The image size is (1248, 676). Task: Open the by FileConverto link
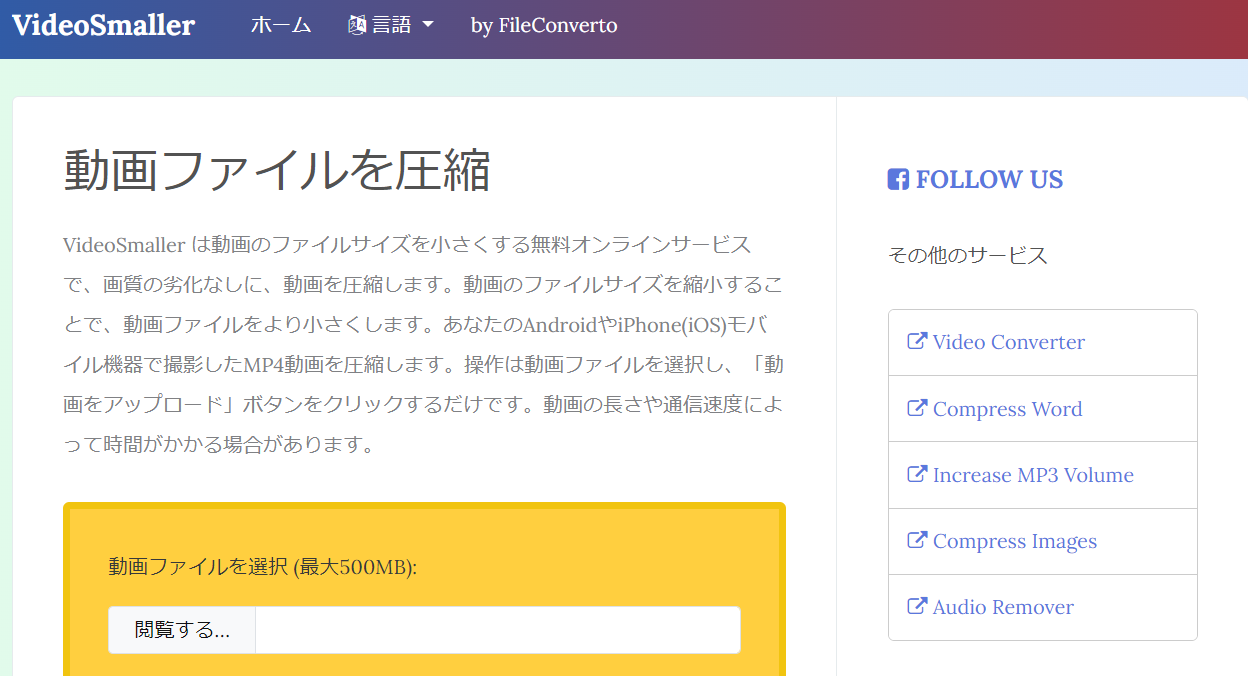[x=544, y=26]
